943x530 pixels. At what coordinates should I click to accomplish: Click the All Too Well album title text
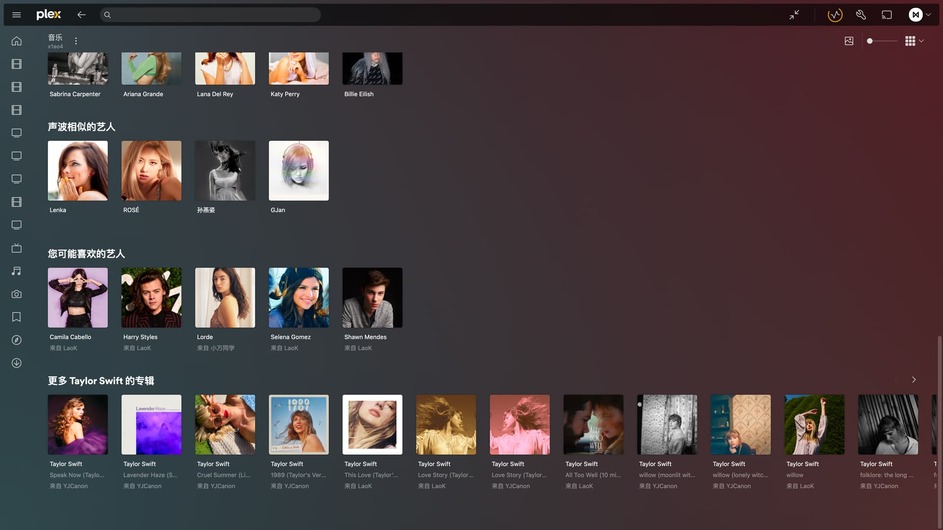coord(593,475)
